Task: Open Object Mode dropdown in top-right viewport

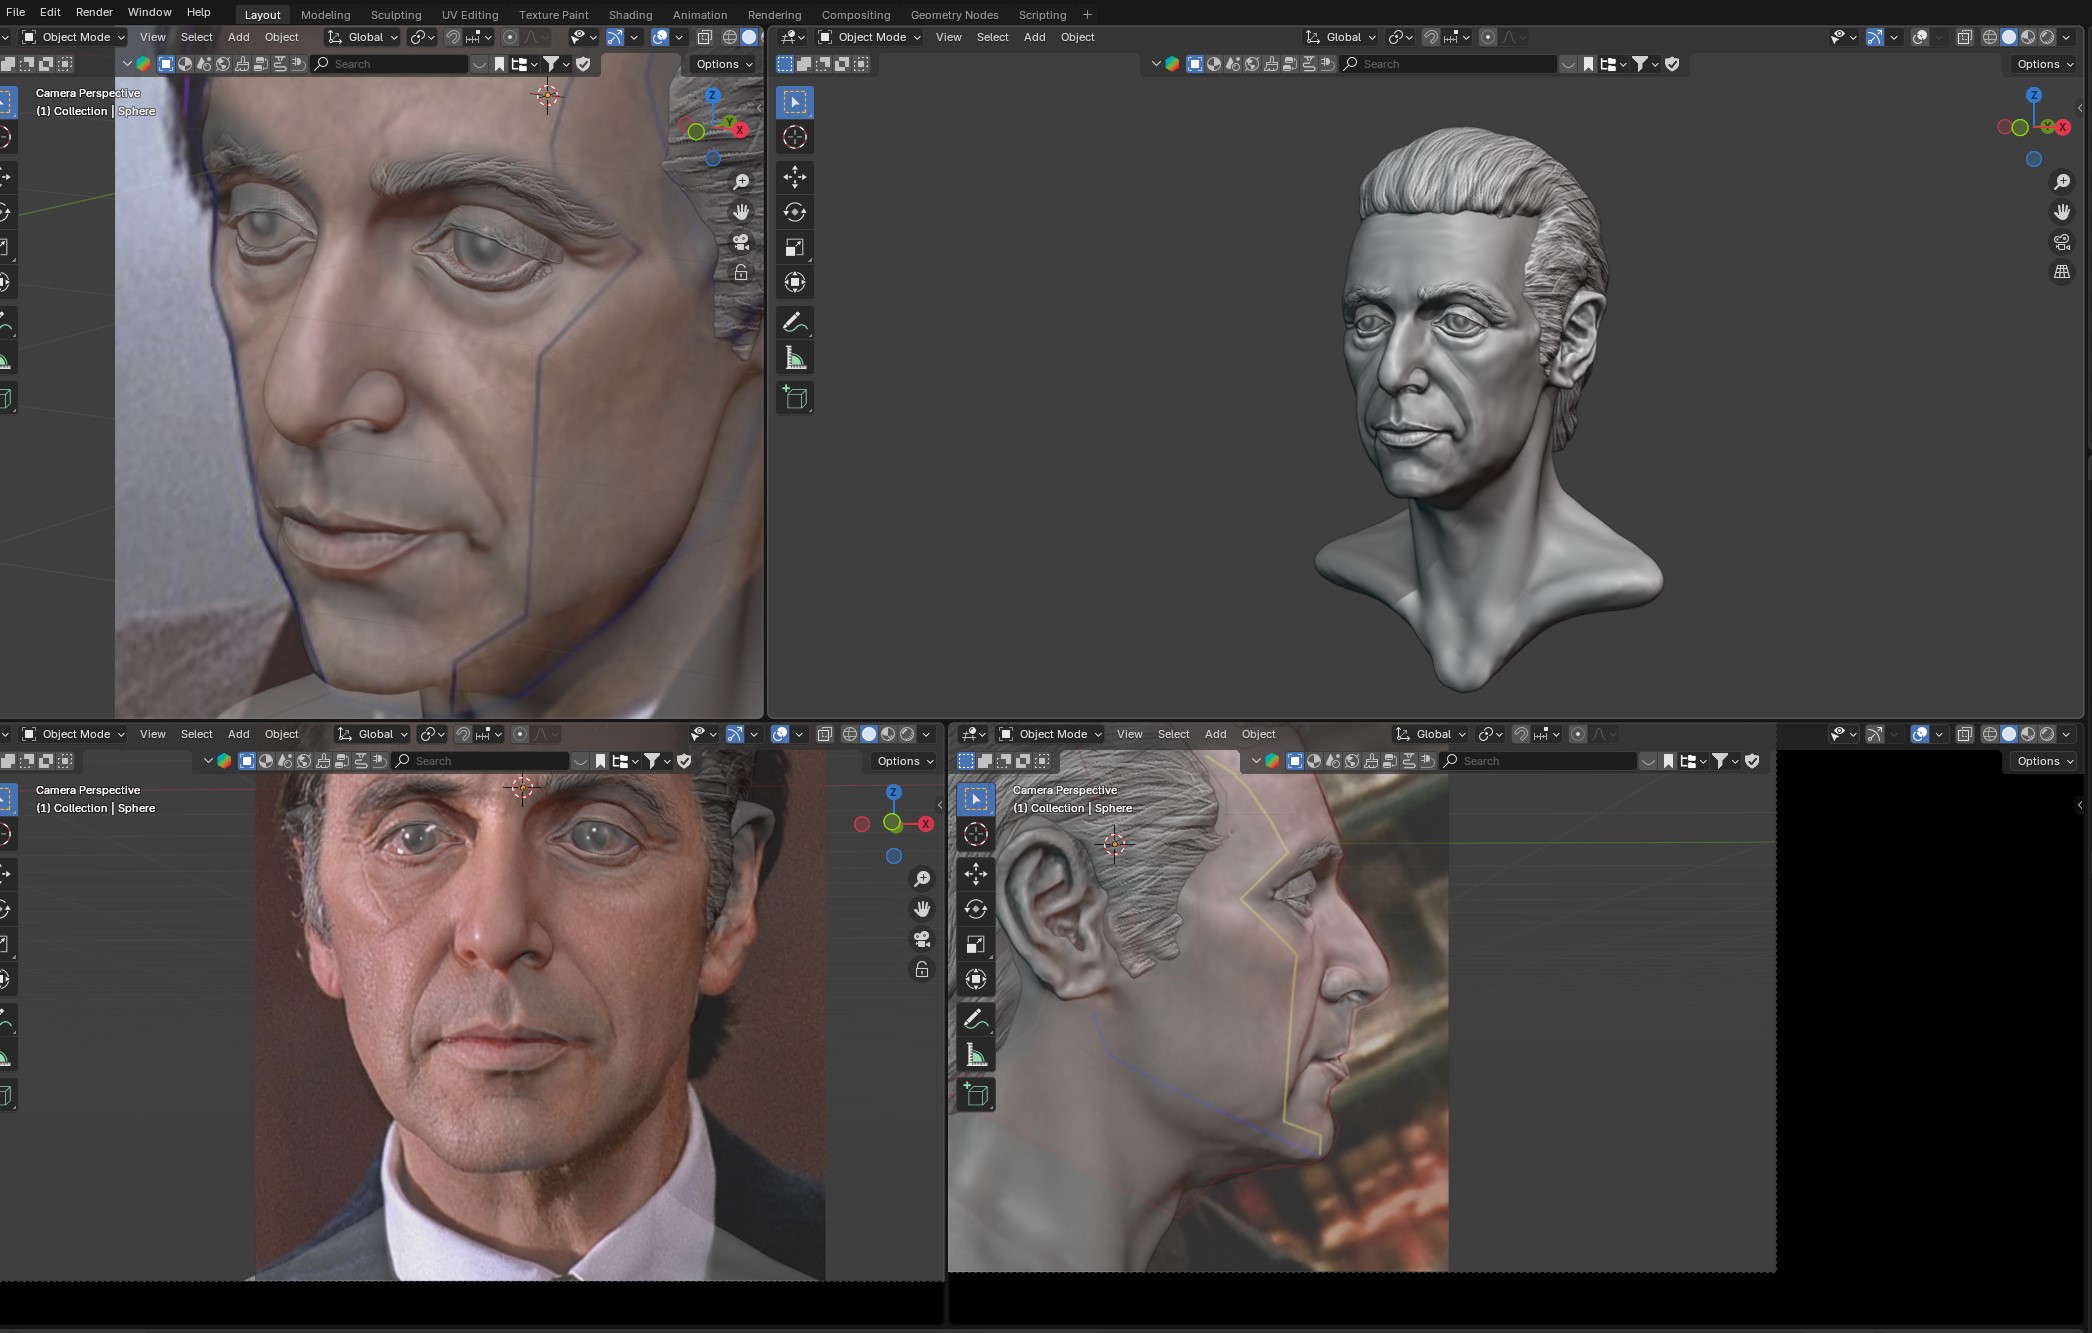Action: click(x=869, y=37)
